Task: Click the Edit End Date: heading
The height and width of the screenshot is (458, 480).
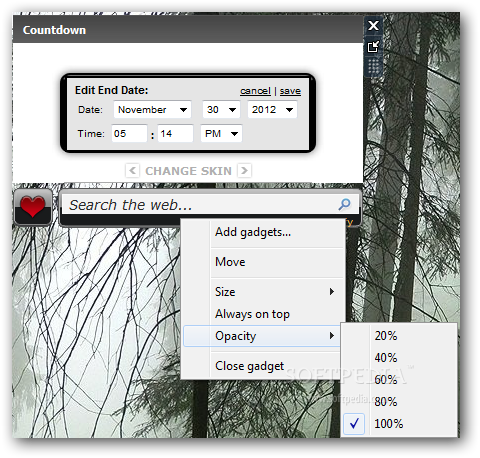Action: pyautogui.click(x=111, y=90)
